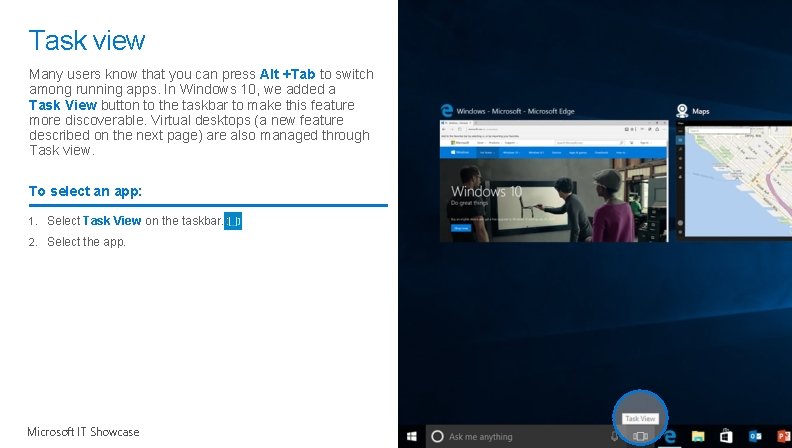Open the Windows Start menu button
This screenshot has height=448, width=792.
412,436
